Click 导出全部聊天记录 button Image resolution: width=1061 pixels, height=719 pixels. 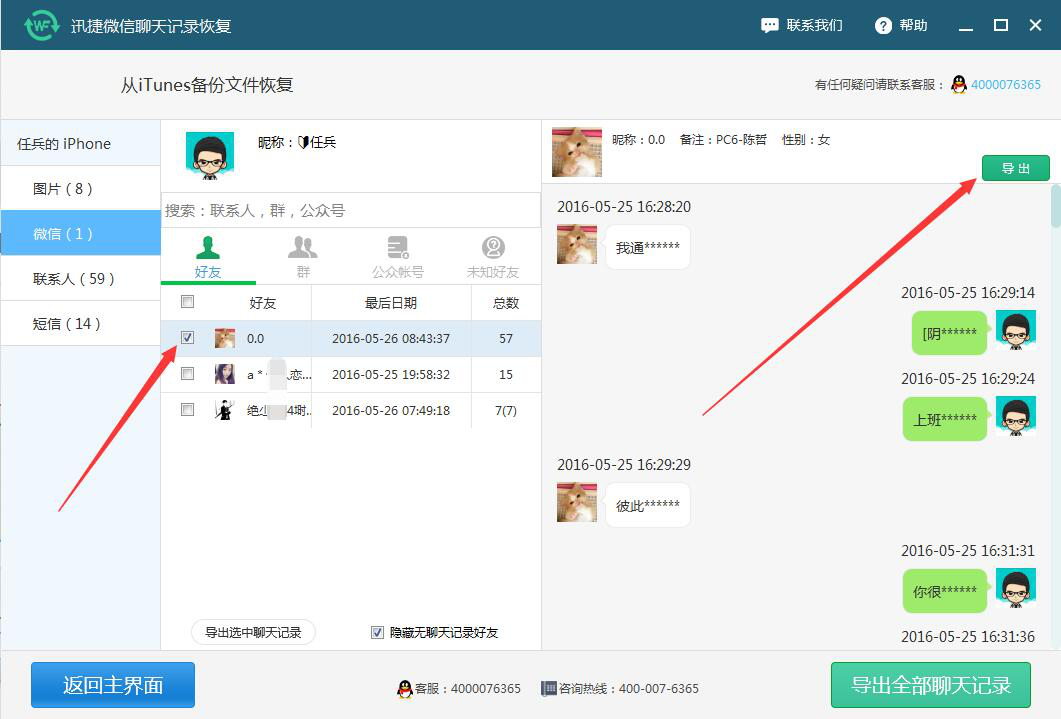[931, 685]
